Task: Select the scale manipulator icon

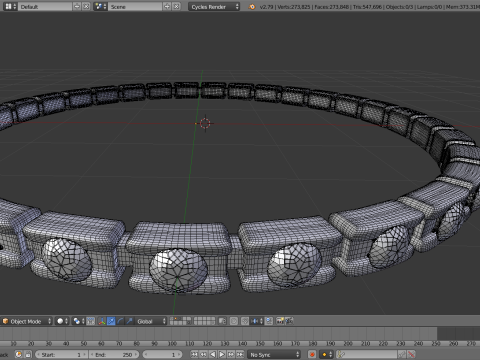Action: tap(129, 321)
